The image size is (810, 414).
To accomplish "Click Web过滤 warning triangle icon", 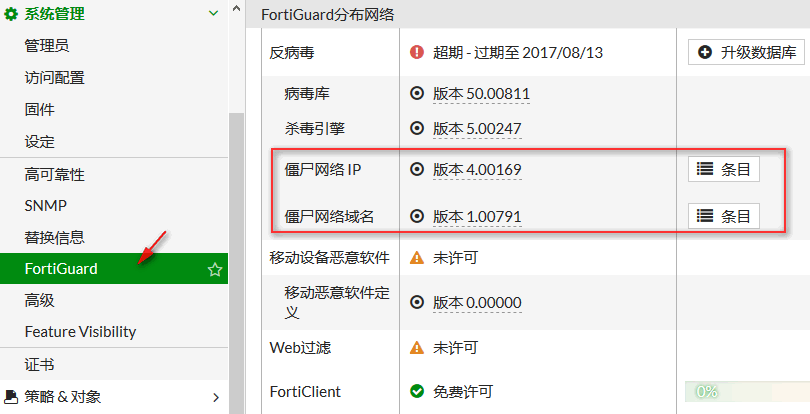I will click(417, 347).
